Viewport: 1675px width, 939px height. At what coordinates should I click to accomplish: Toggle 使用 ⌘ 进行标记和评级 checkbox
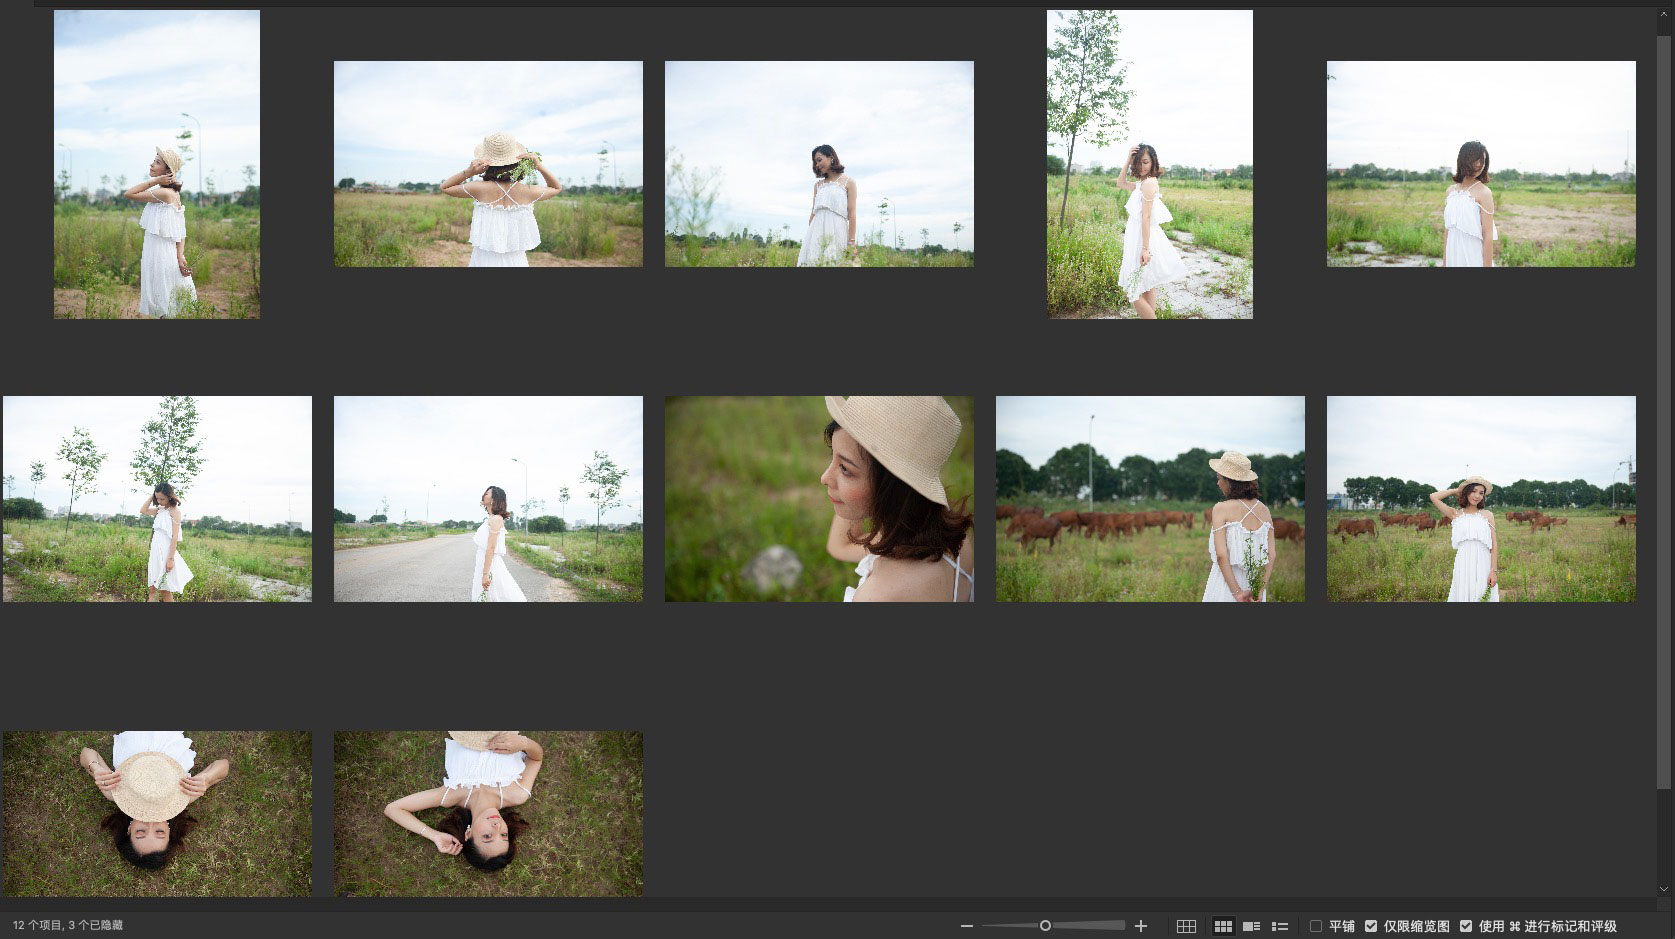pos(1466,926)
